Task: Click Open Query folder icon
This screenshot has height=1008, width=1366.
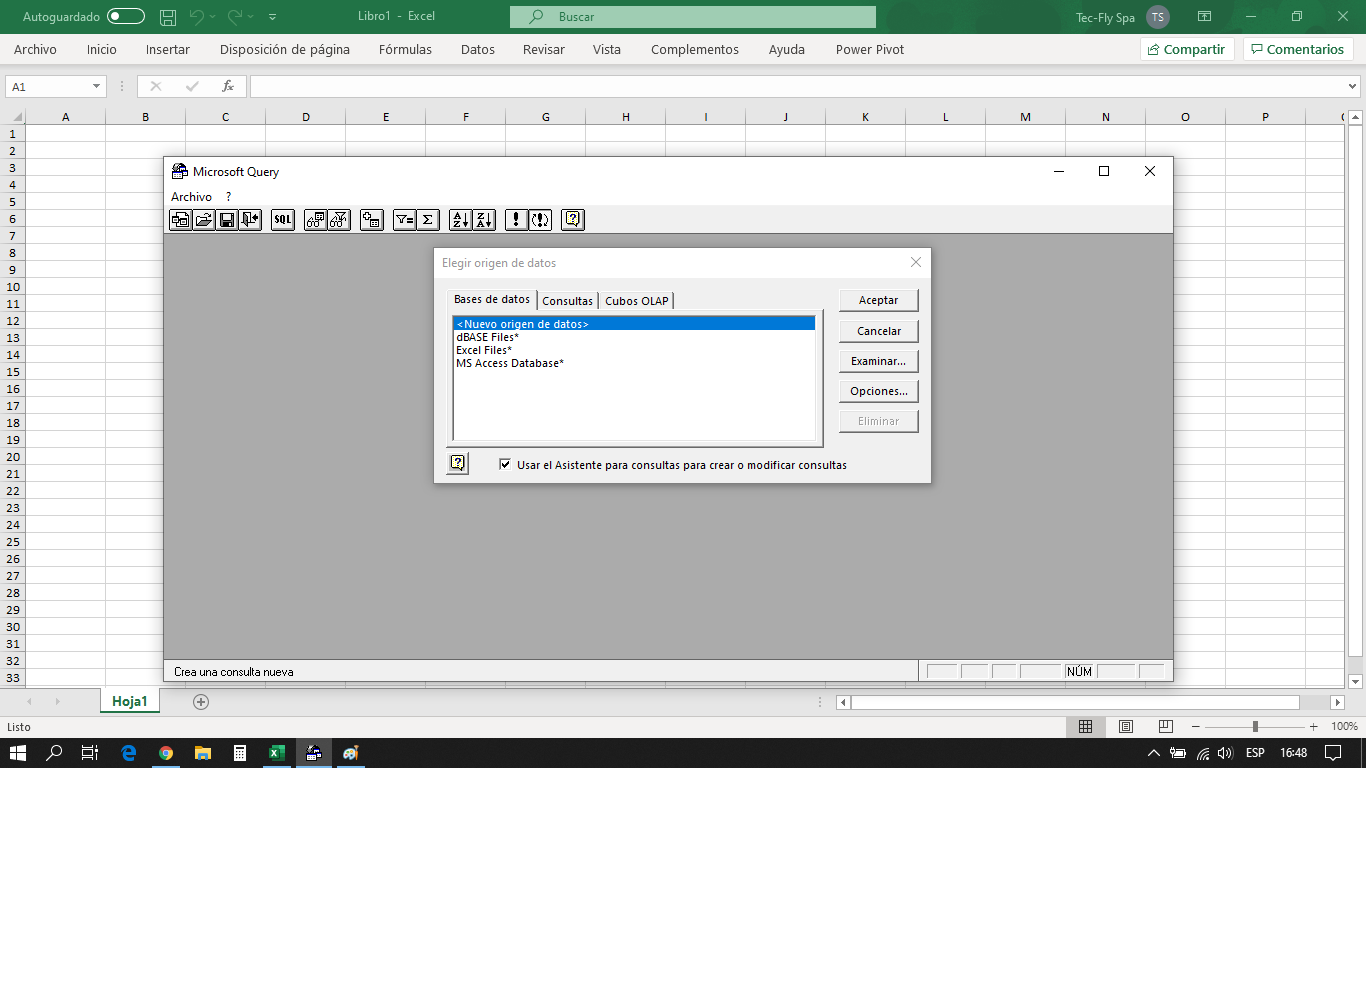Action: [204, 220]
